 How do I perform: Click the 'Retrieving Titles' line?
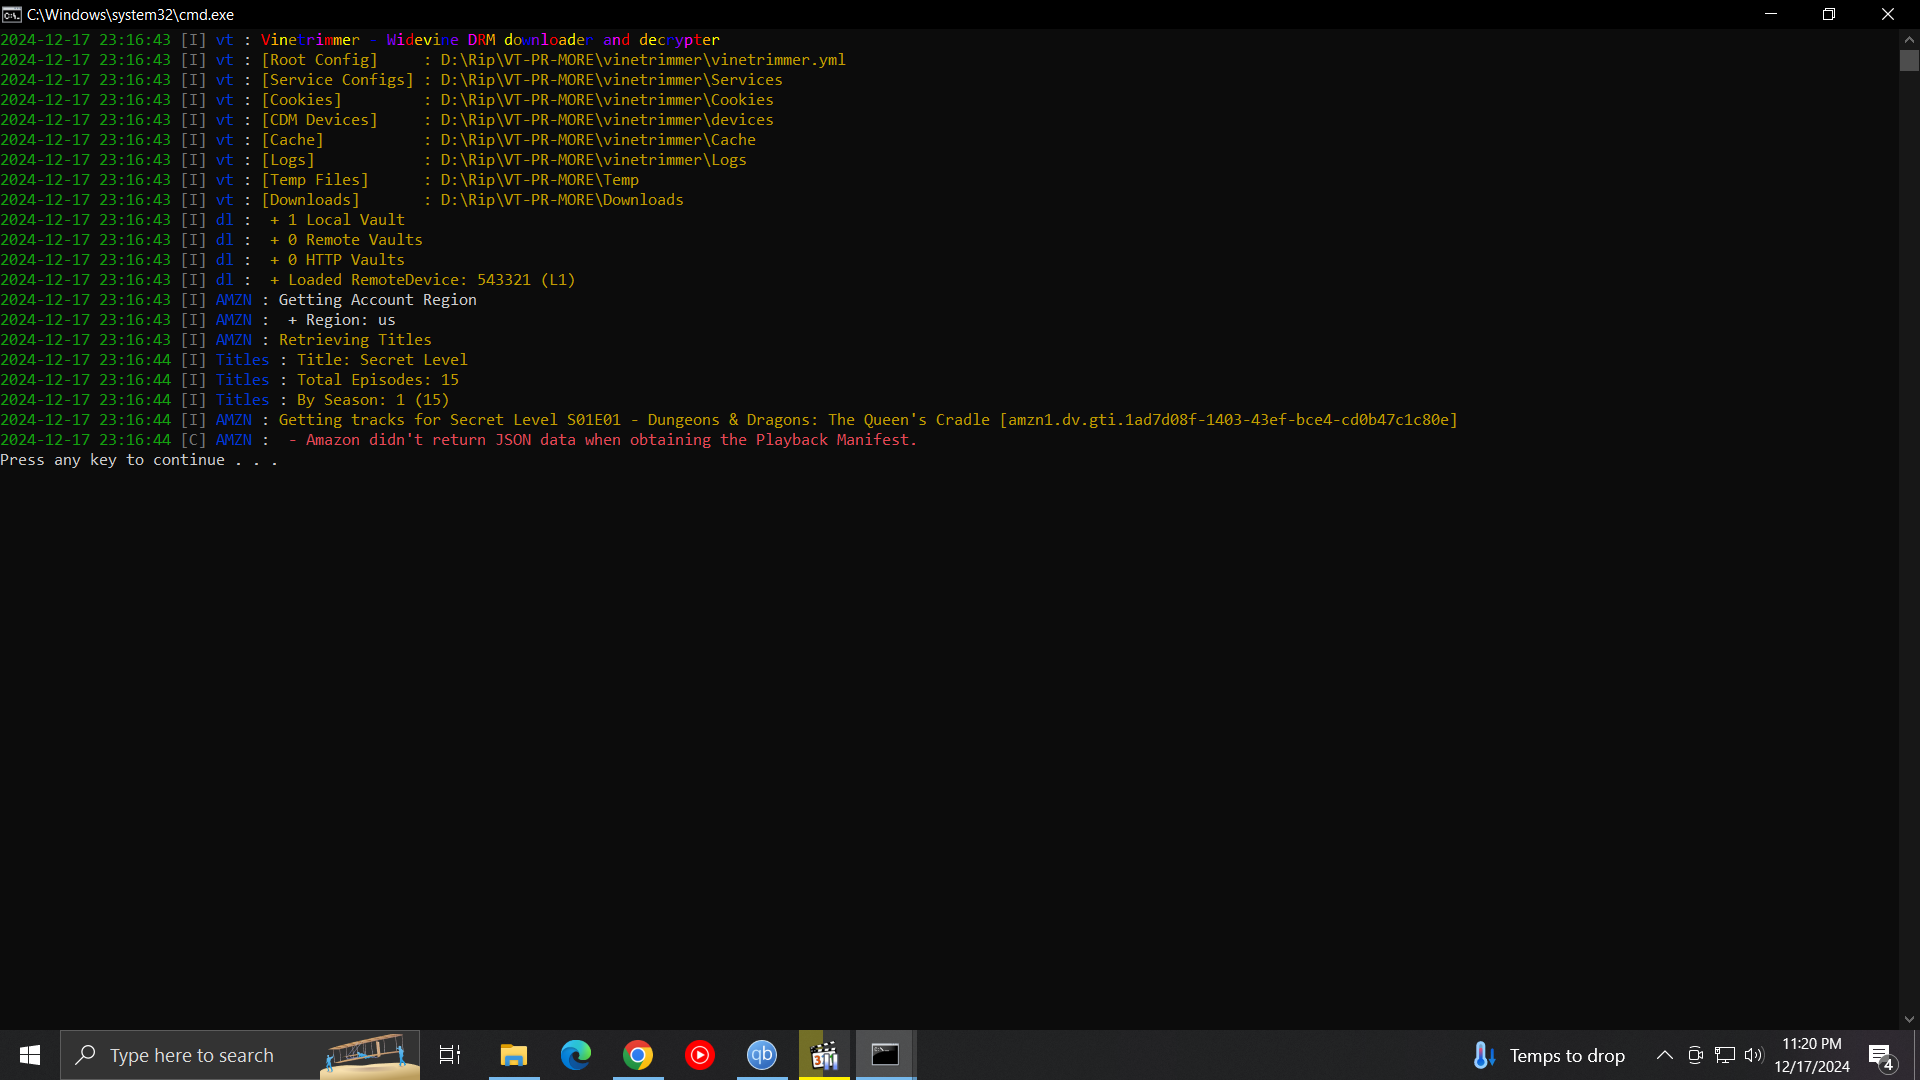pyautogui.click(x=355, y=340)
